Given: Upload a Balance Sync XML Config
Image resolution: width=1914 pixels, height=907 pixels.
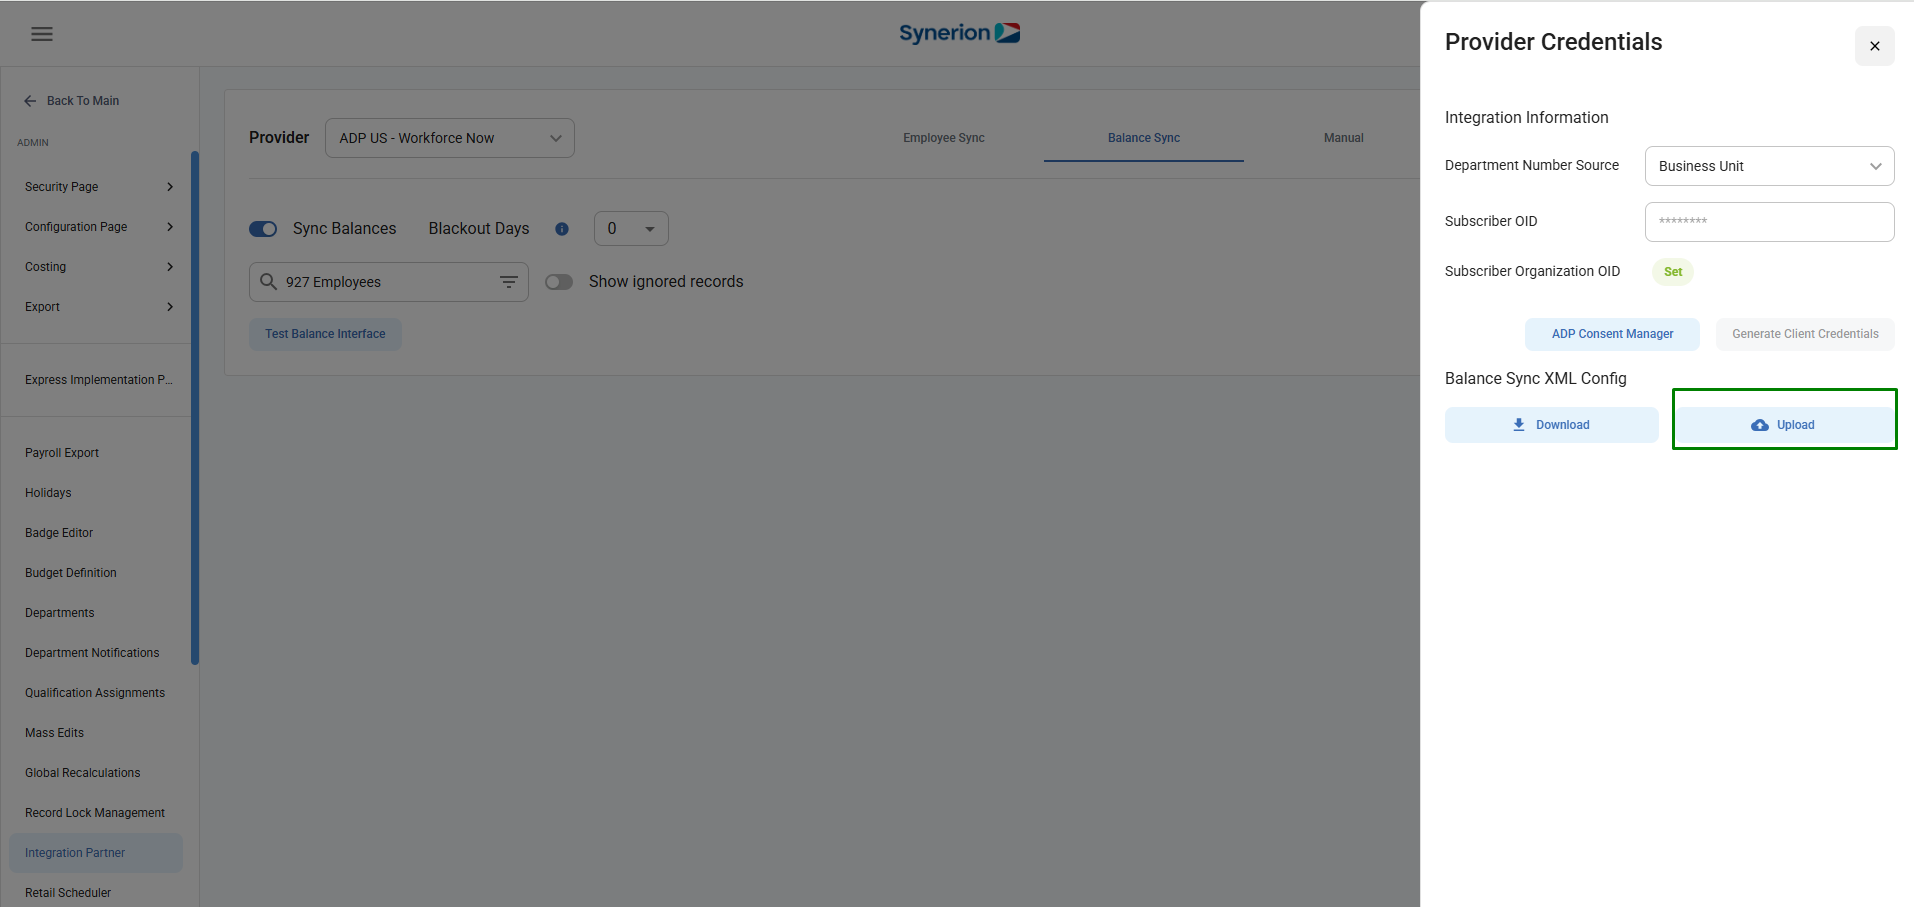Looking at the screenshot, I should 1784,425.
